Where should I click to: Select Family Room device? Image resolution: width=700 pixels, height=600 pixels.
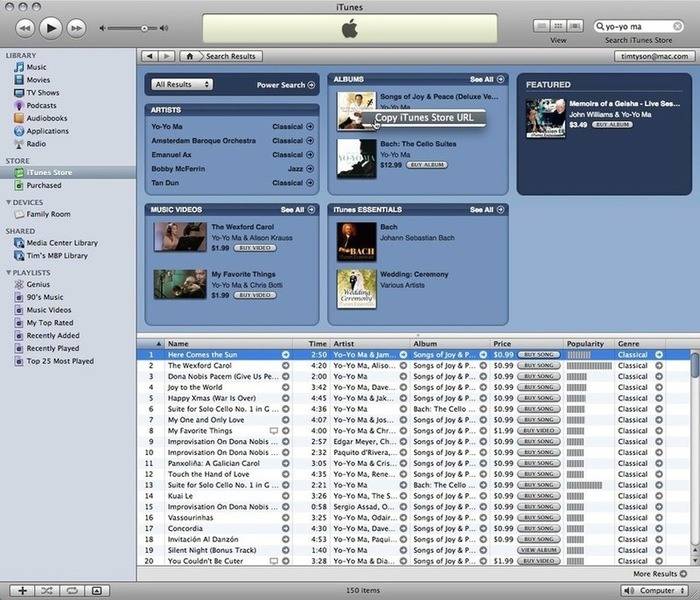point(48,214)
